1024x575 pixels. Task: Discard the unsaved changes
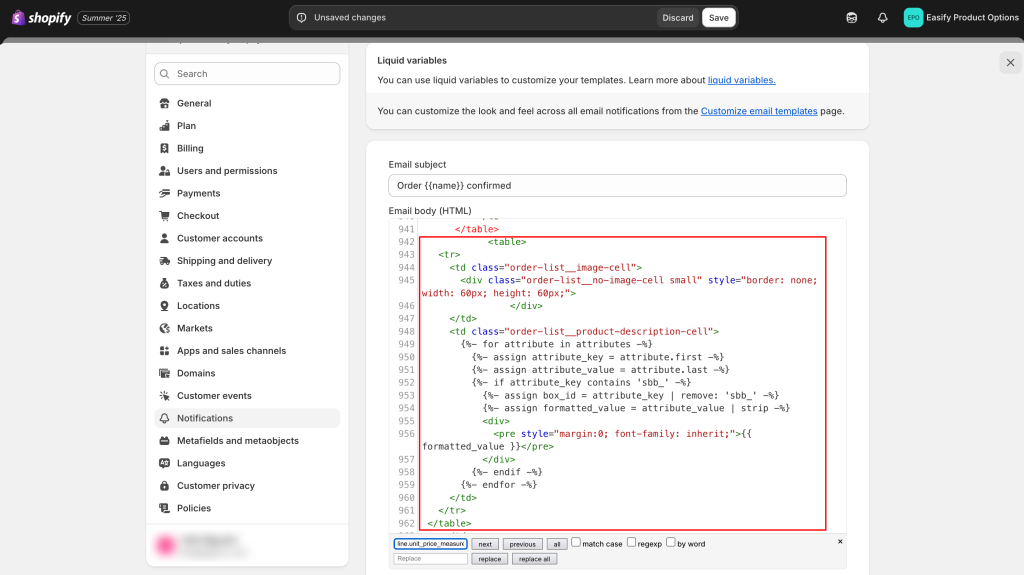(677, 18)
